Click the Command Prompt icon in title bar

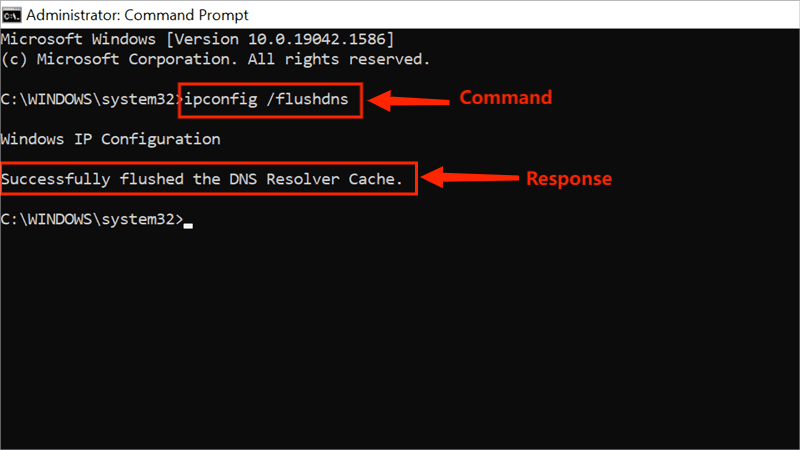pos(12,14)
